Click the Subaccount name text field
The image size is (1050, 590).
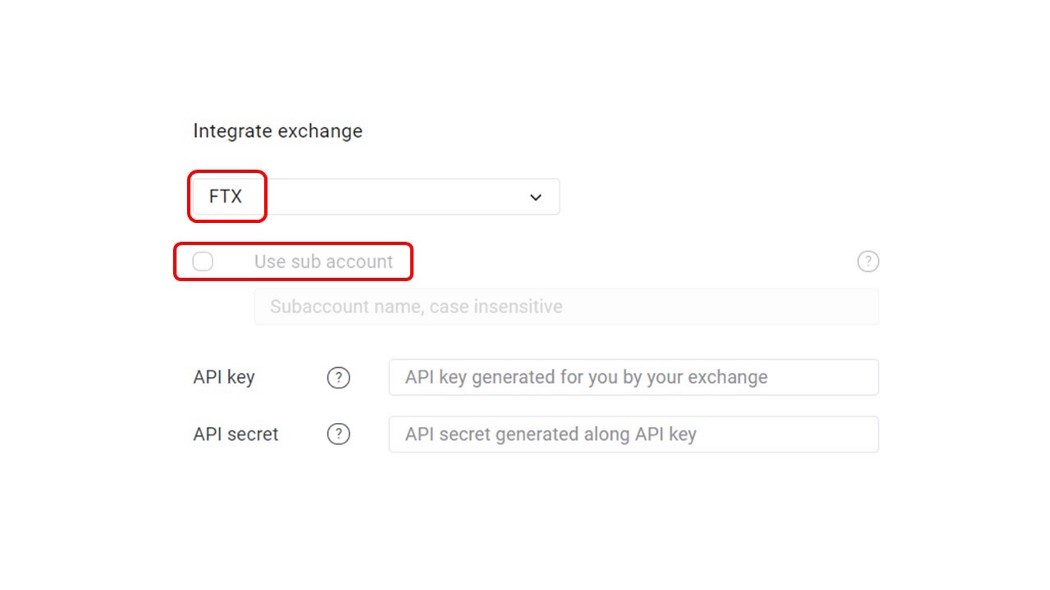[567, 307]
